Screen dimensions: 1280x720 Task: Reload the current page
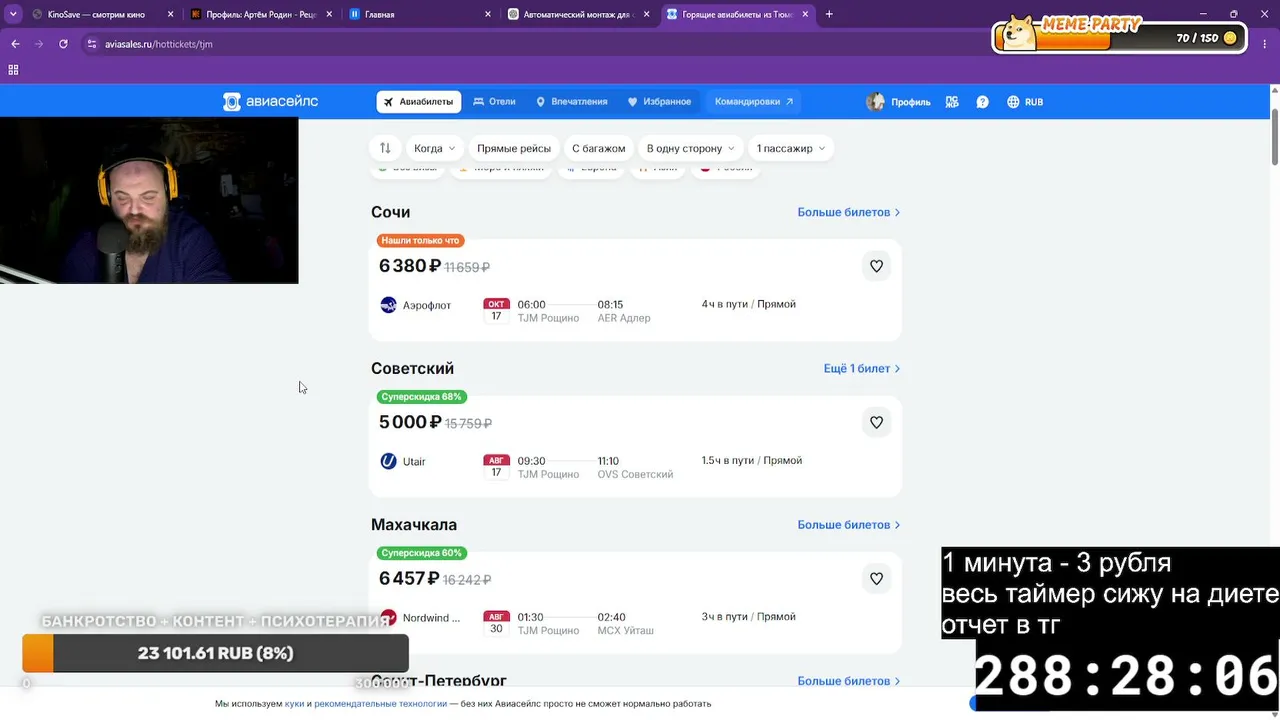[63, 44]
